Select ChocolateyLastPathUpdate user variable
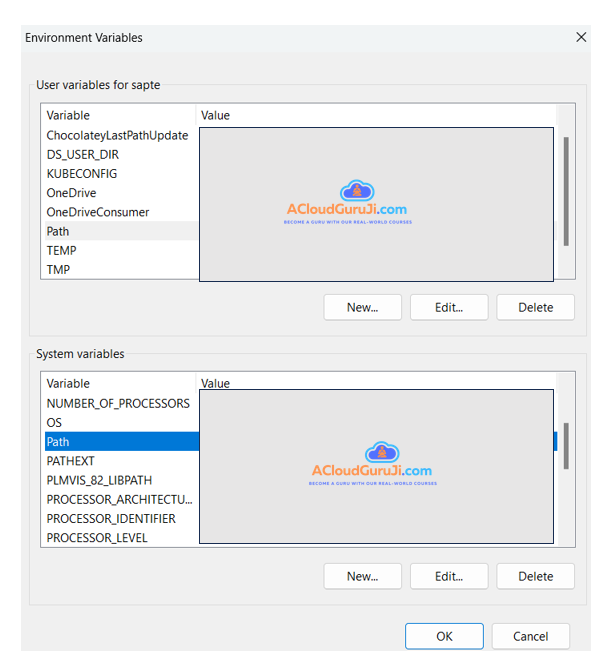Image resolution: width=615 pixels, height=669 pixels. click(x=116, y=135)
